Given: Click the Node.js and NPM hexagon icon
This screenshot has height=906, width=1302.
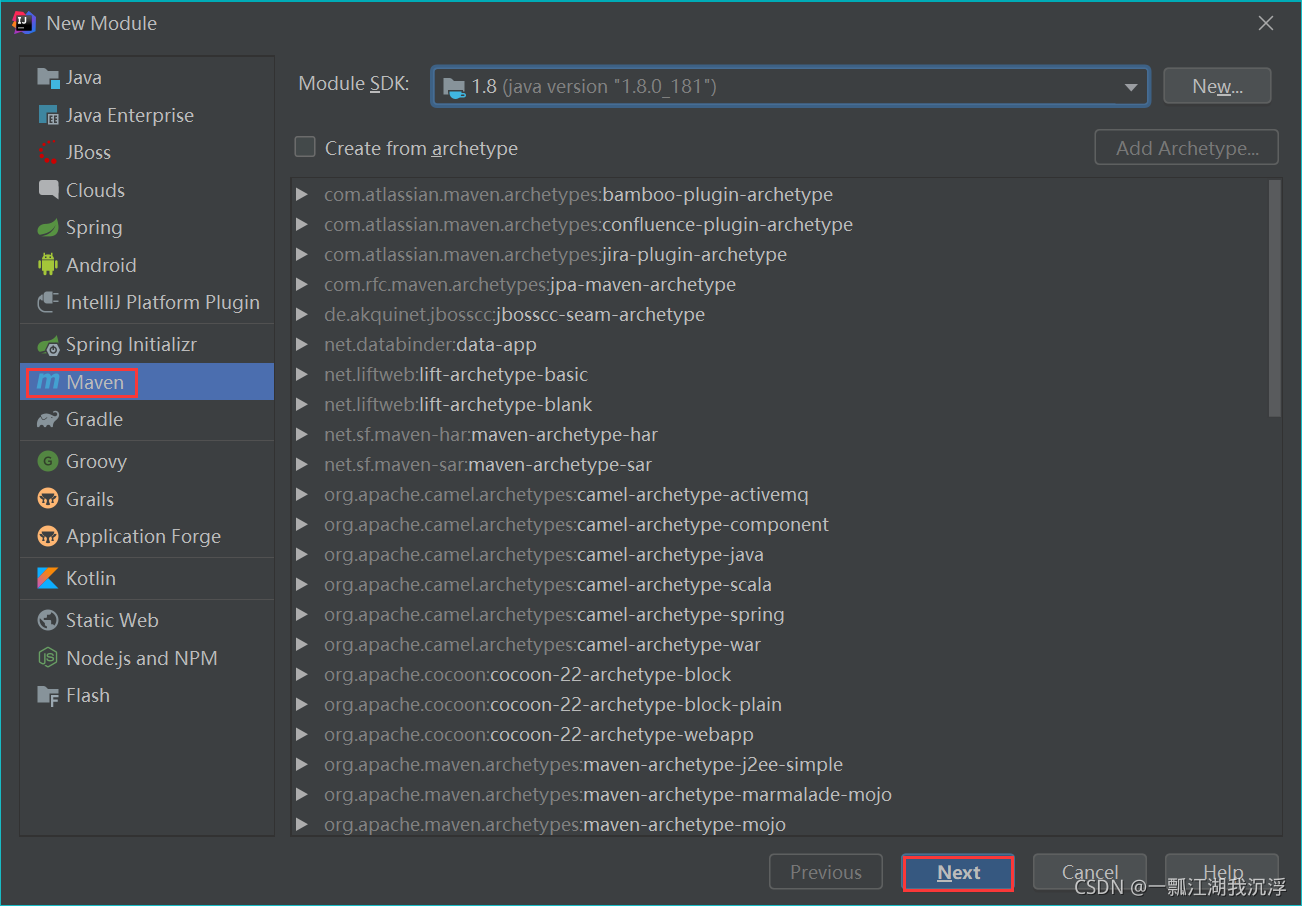Looking at the screenshot, I should click(x=48, y=658).
